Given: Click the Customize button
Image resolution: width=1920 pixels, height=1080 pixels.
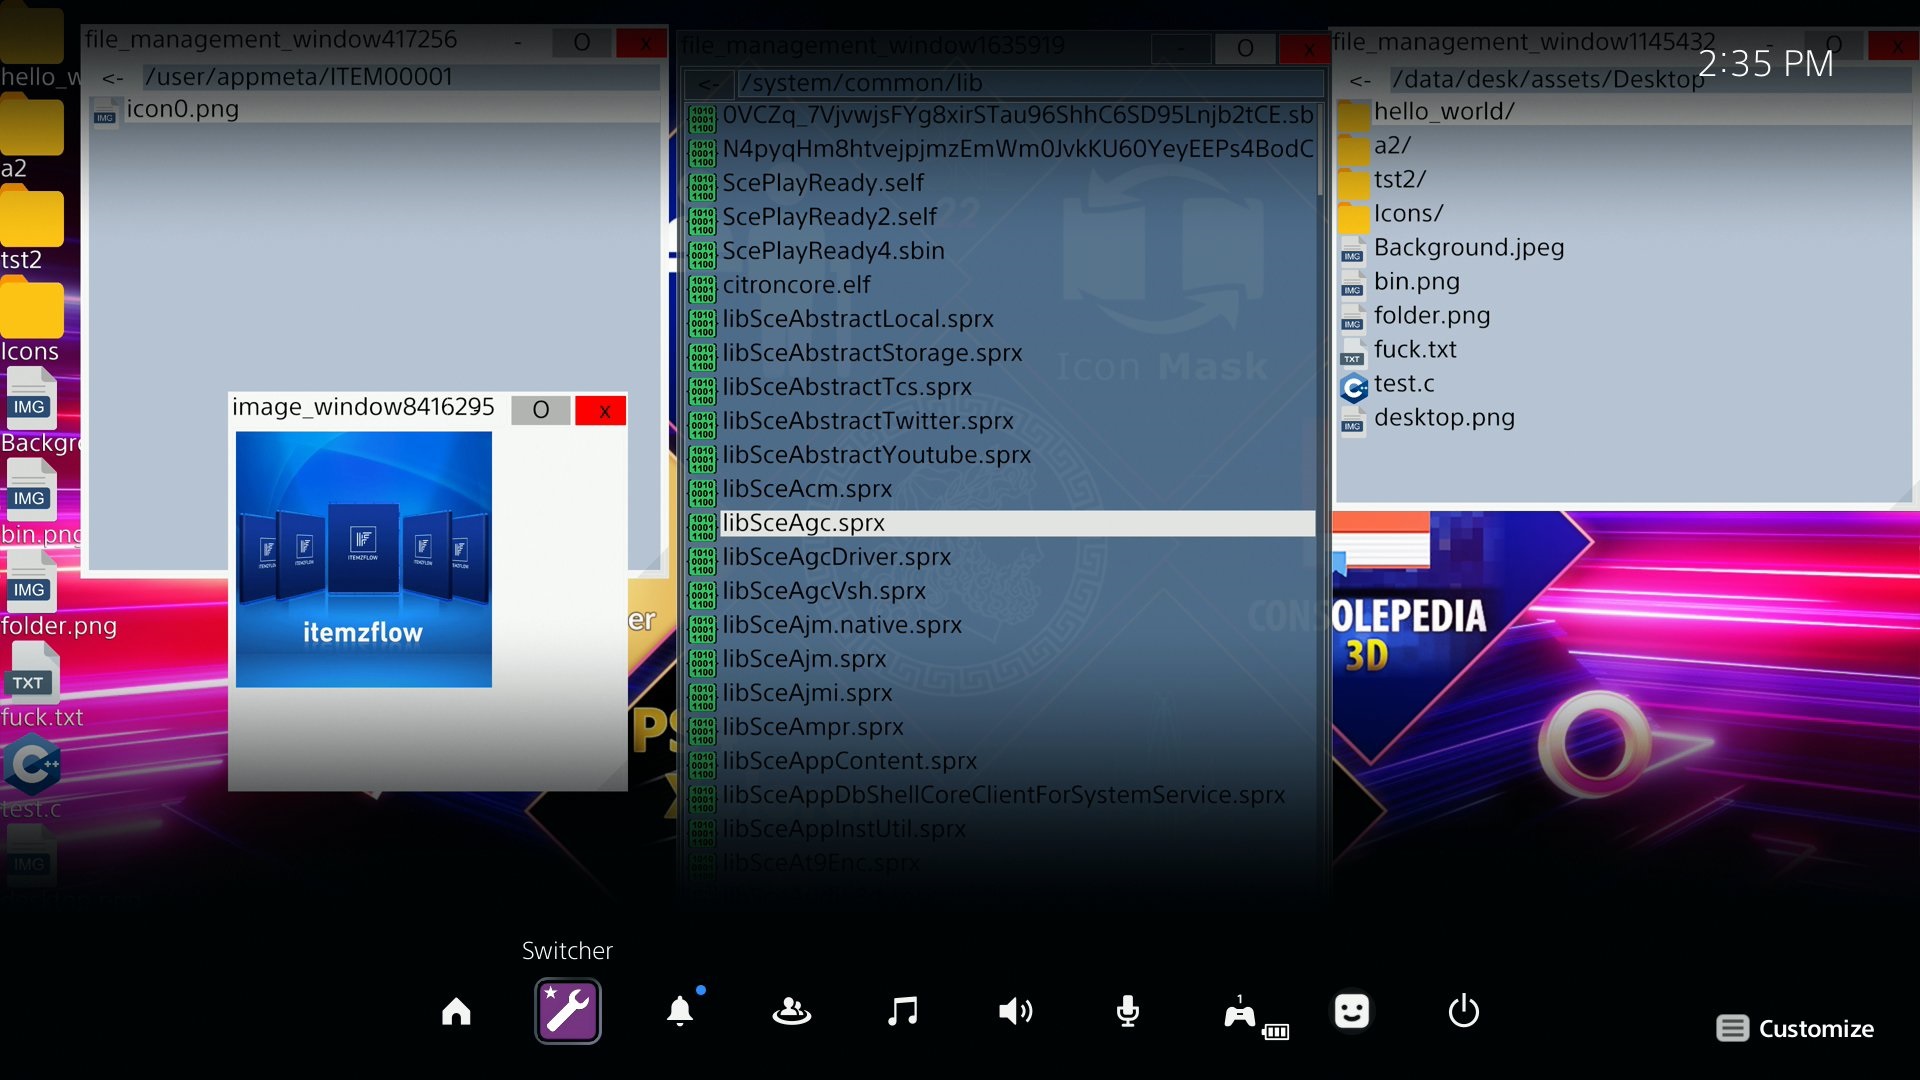Looking at the screenshot, I should (x=1796, y=1028).
